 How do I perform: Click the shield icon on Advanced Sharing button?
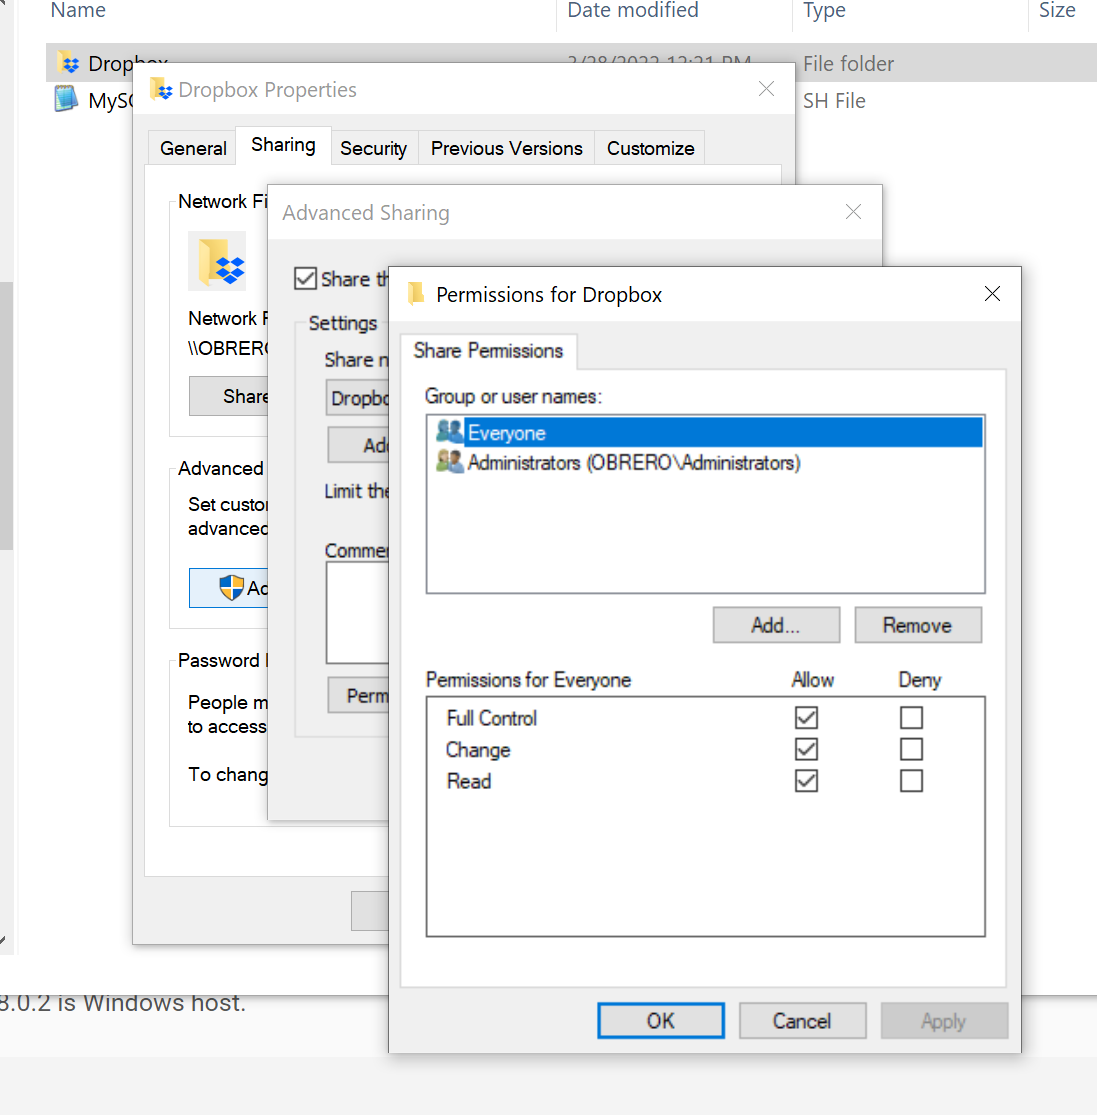coord(232,587)
